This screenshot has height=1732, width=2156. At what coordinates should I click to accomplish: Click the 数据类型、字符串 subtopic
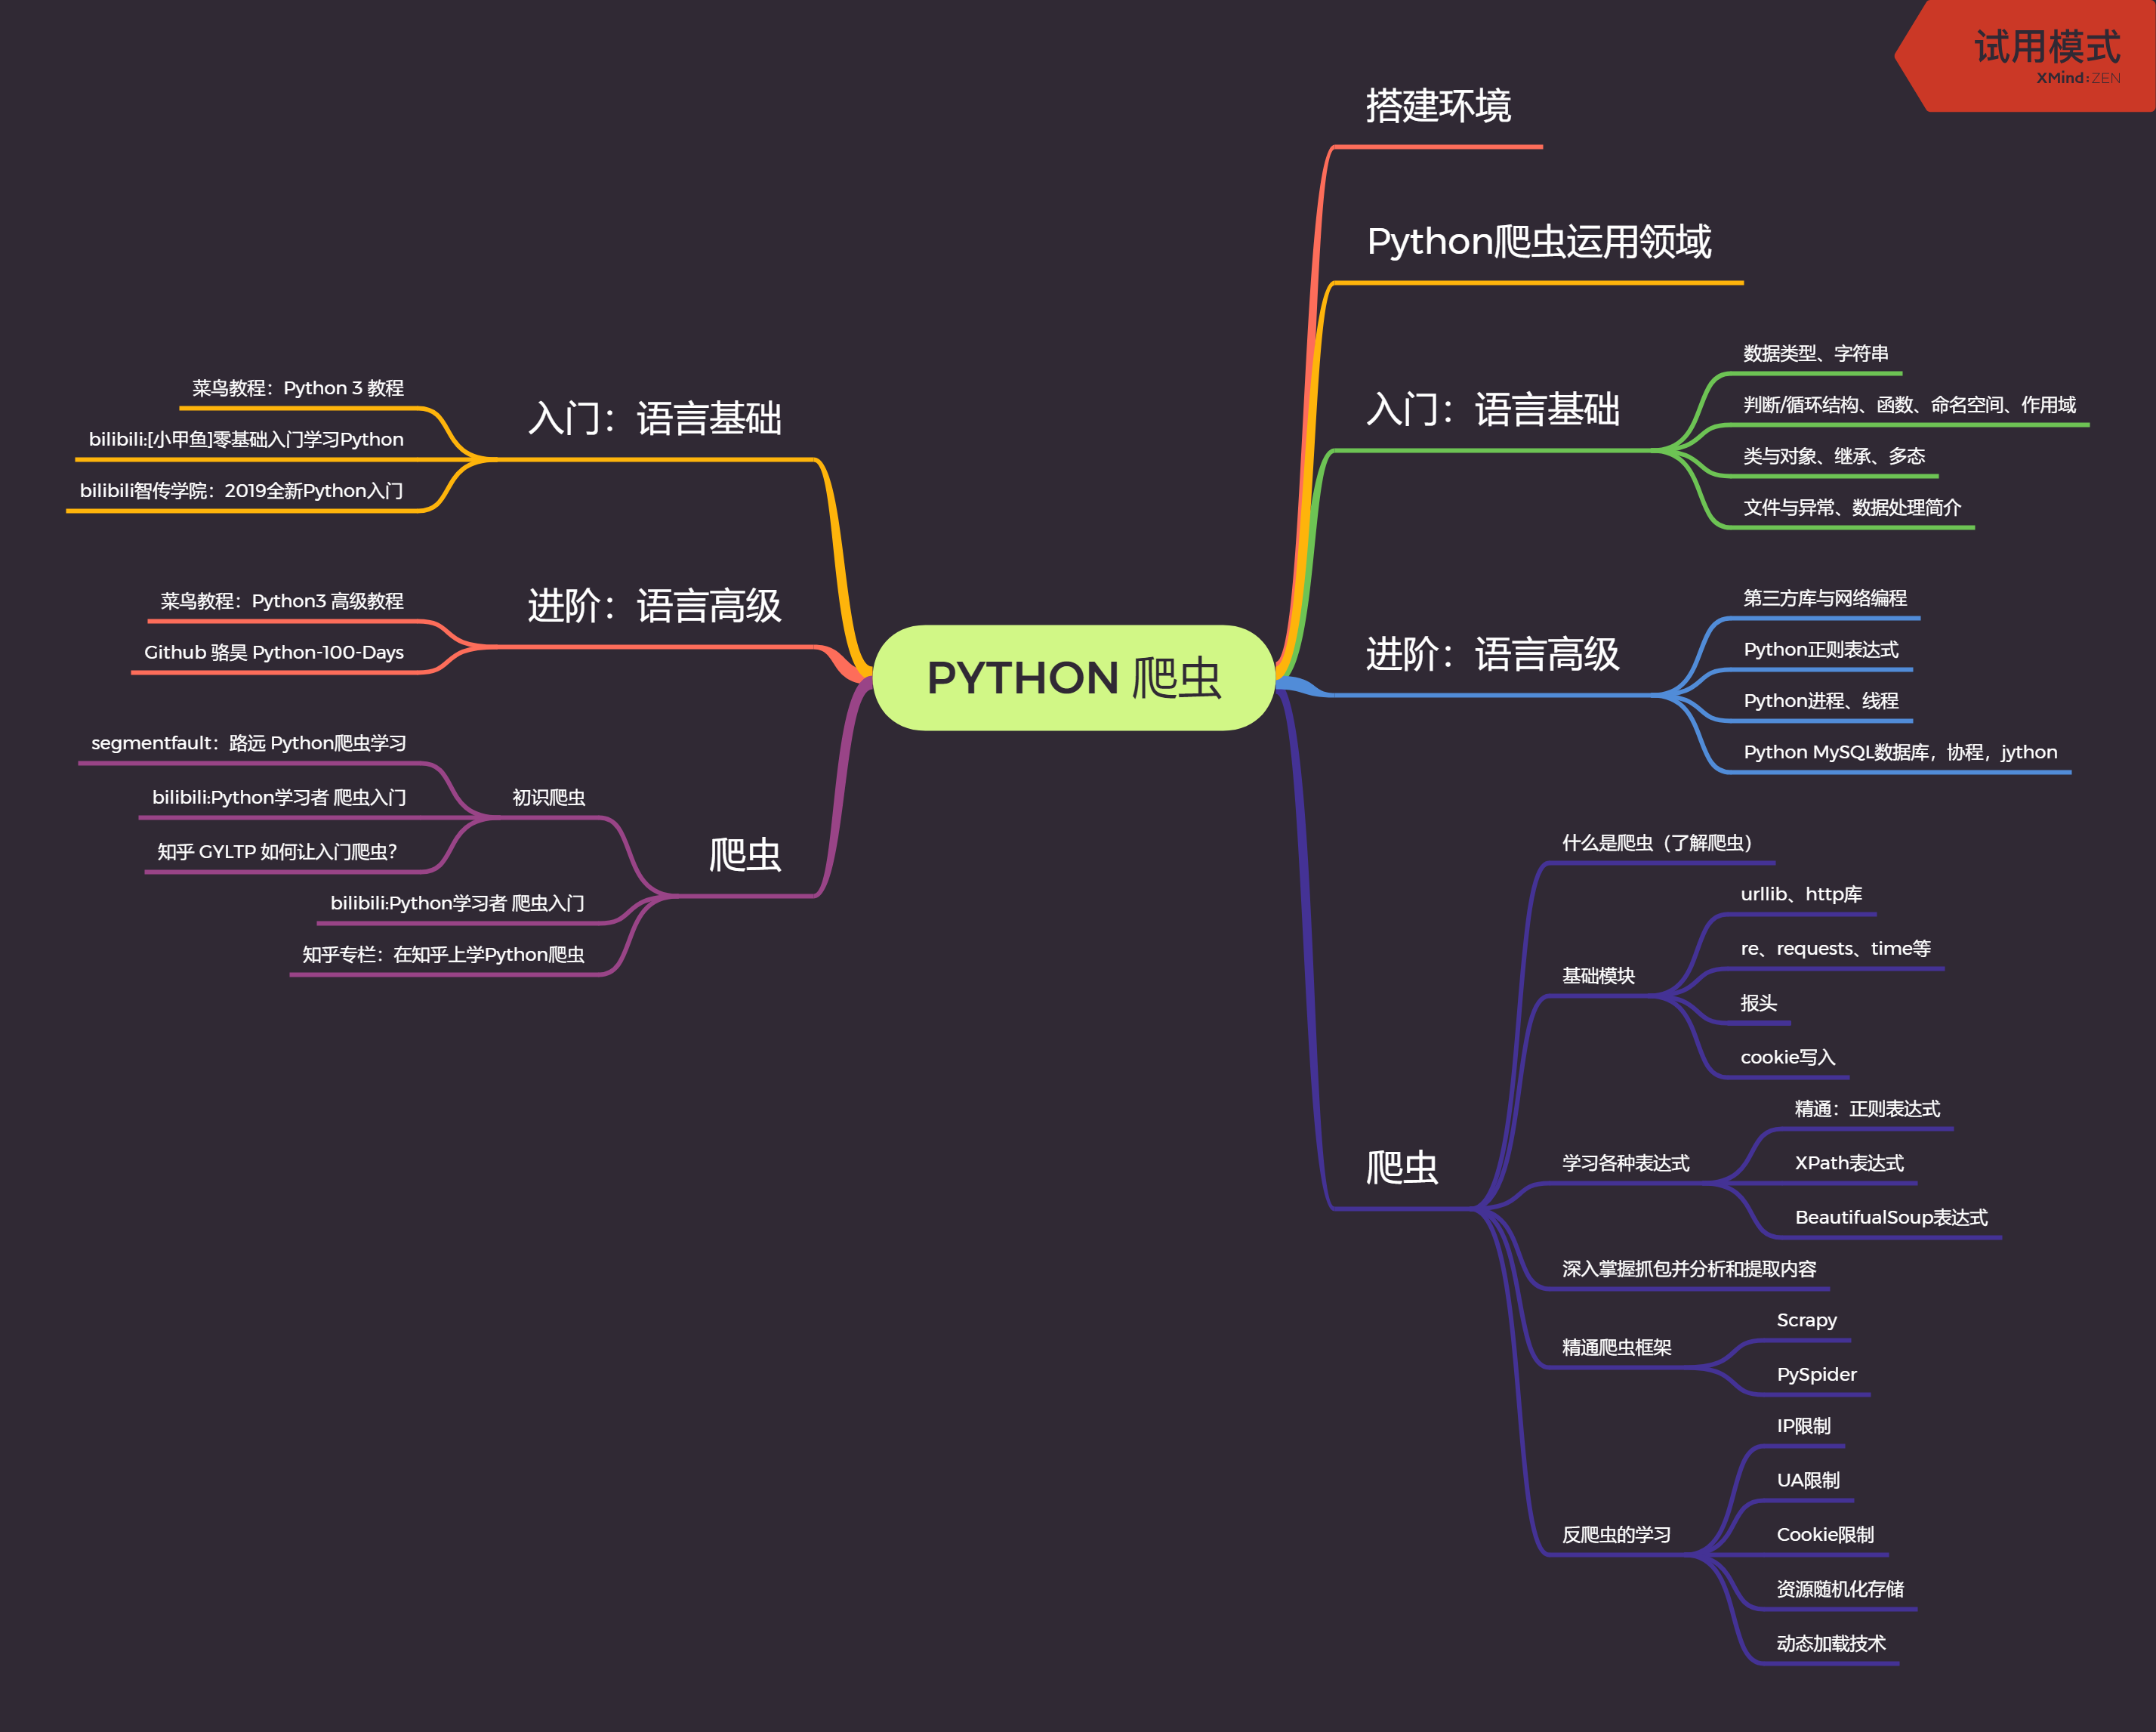click(1816, 354)
